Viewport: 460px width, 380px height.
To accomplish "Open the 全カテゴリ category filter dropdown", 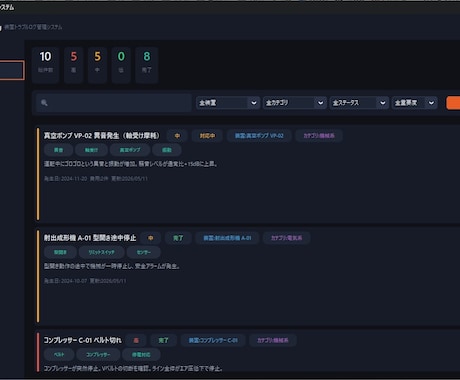I will pyautogui.click(x=295, y=103).
